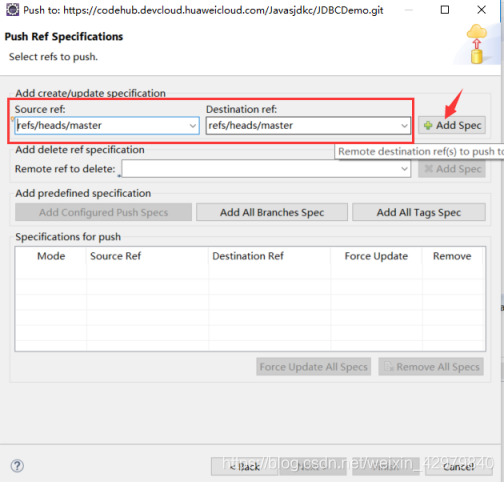Viewport: 504px width, 482px height.
Task: Close the Push dialog window
Action: pos(481,10)
